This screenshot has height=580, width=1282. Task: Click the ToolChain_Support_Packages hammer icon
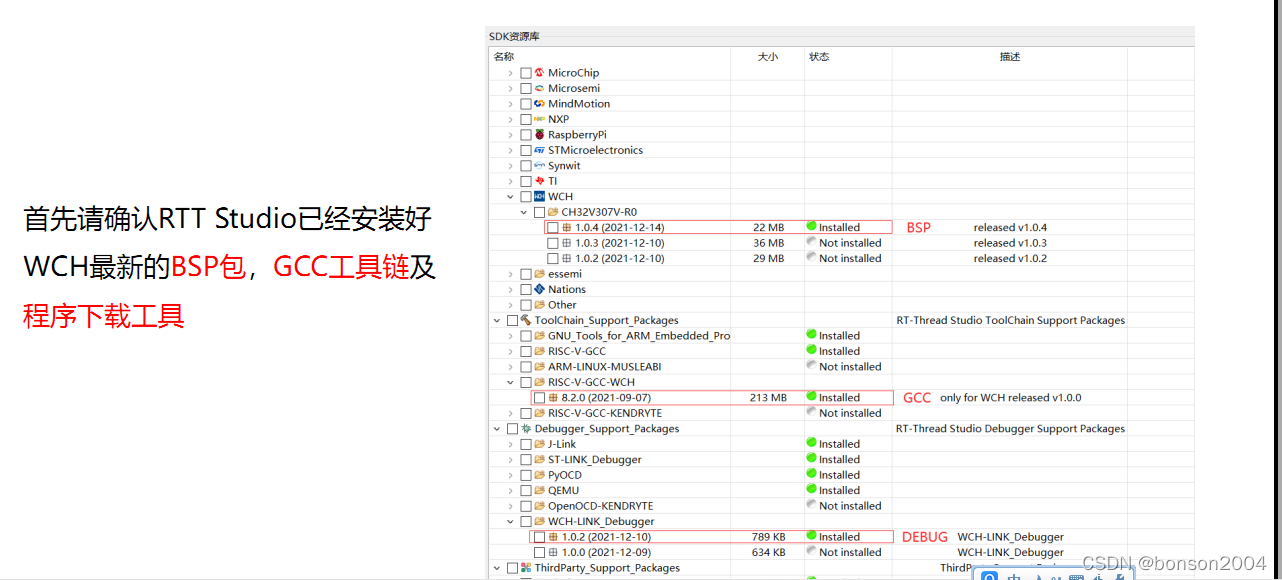pos(526,320)
